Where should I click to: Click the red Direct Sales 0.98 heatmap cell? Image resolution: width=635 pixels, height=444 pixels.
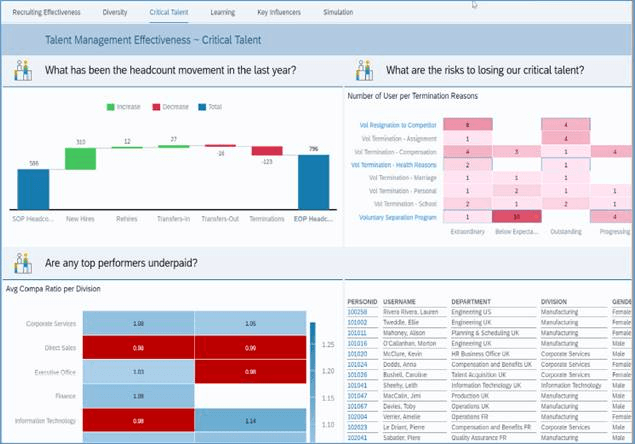pyautogui.click(x=137, y=347)
